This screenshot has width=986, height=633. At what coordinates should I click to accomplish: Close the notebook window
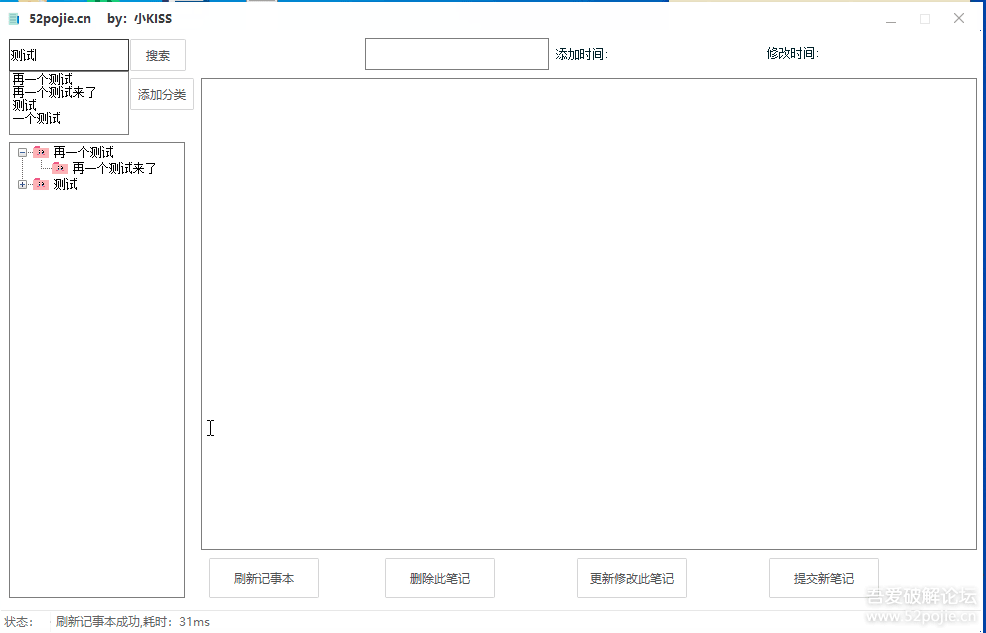point(958,18)
